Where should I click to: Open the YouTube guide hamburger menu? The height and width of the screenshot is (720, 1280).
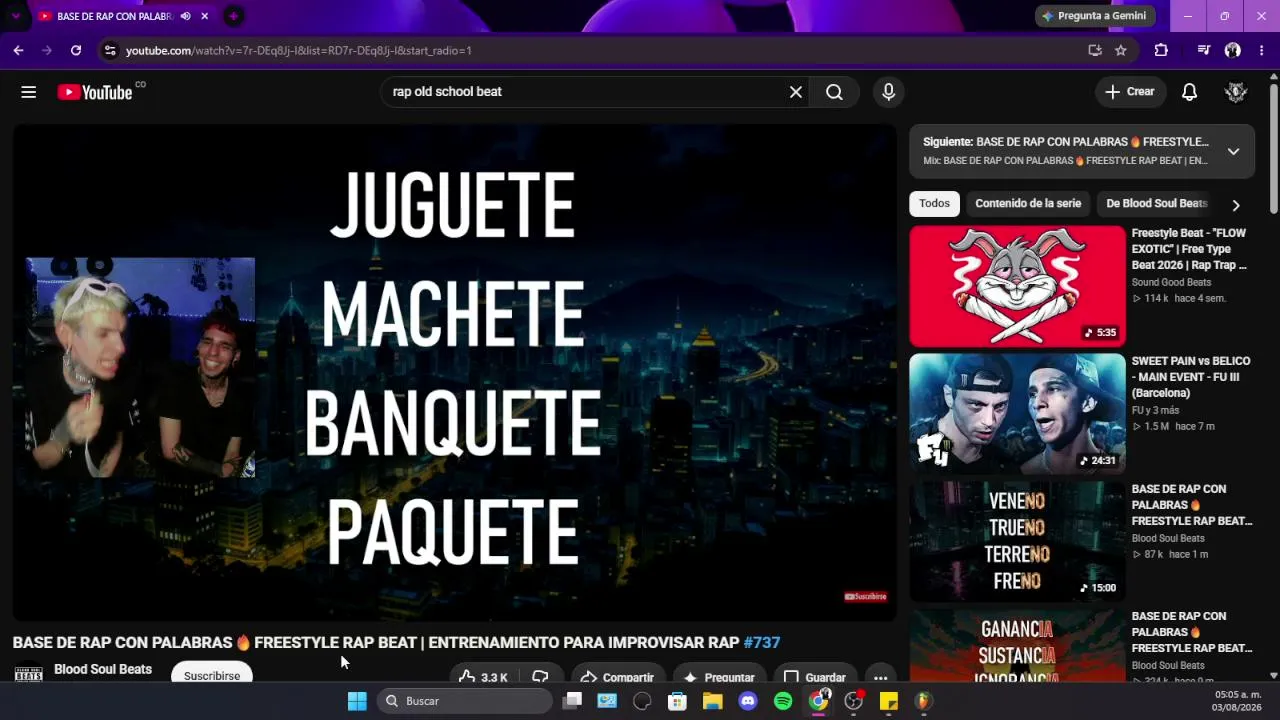[28, 92]
